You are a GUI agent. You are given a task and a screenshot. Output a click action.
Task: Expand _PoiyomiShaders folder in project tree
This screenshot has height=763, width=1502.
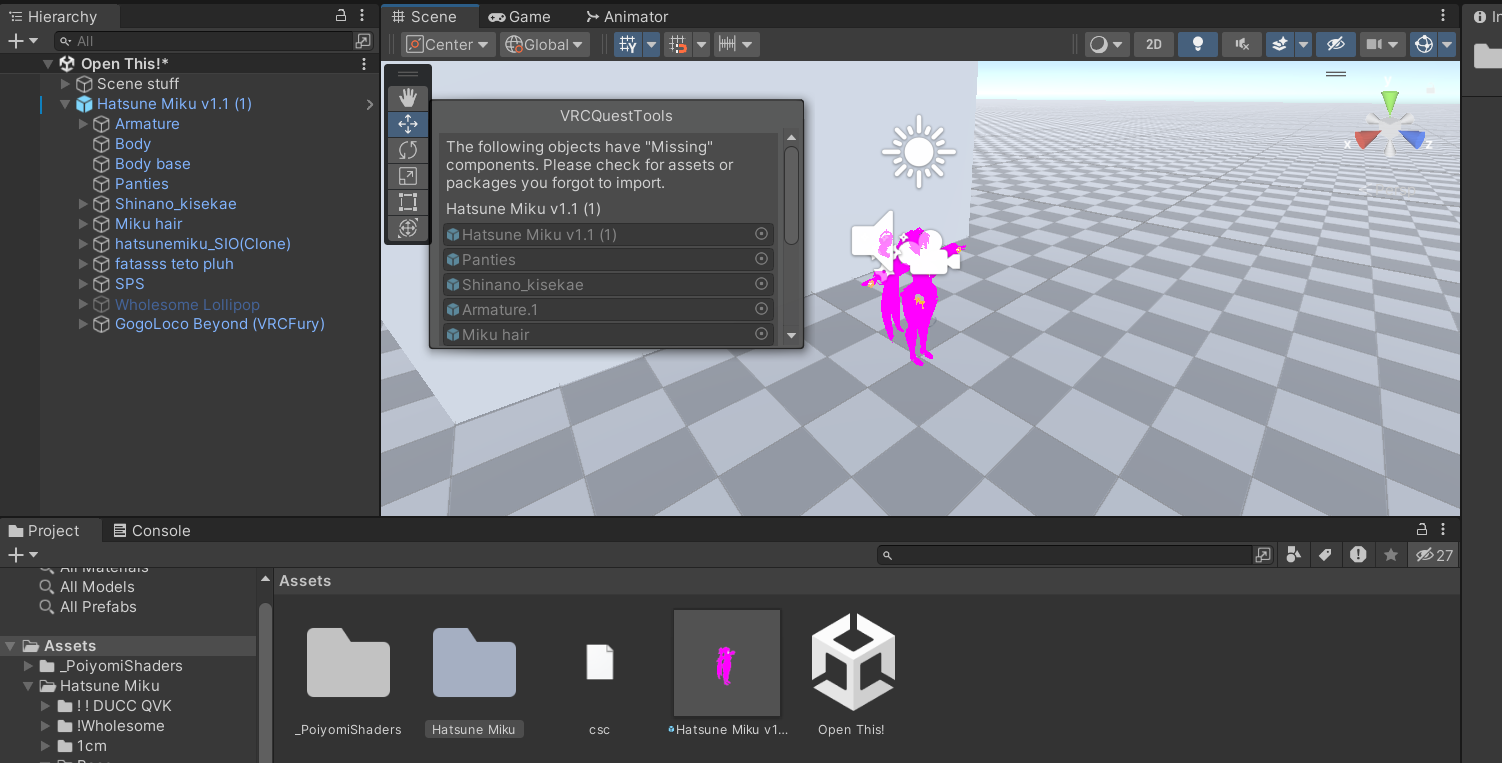28,666
